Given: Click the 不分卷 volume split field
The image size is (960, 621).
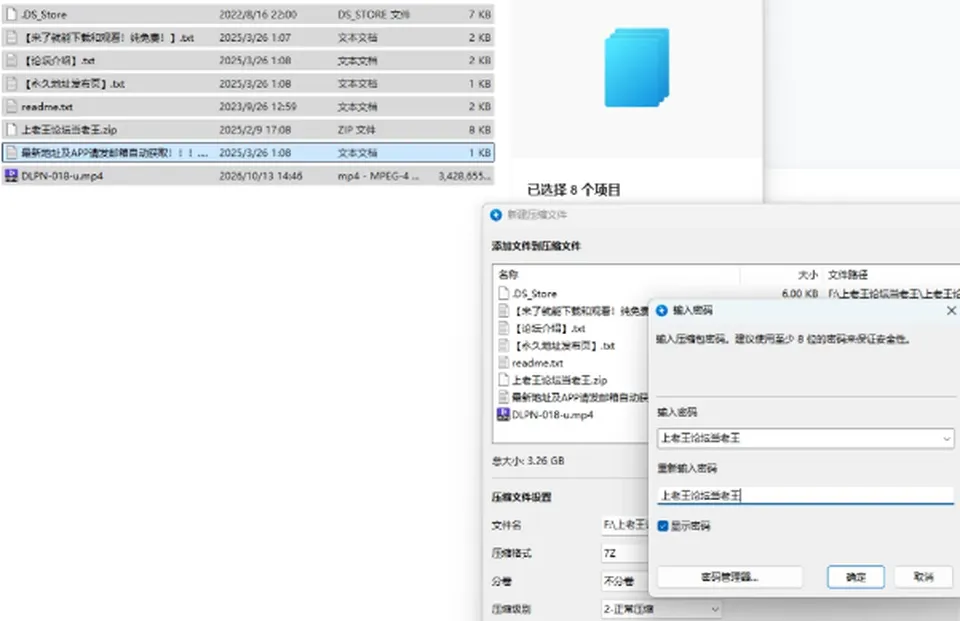Looking at the screenshot, I should (624, 581).
